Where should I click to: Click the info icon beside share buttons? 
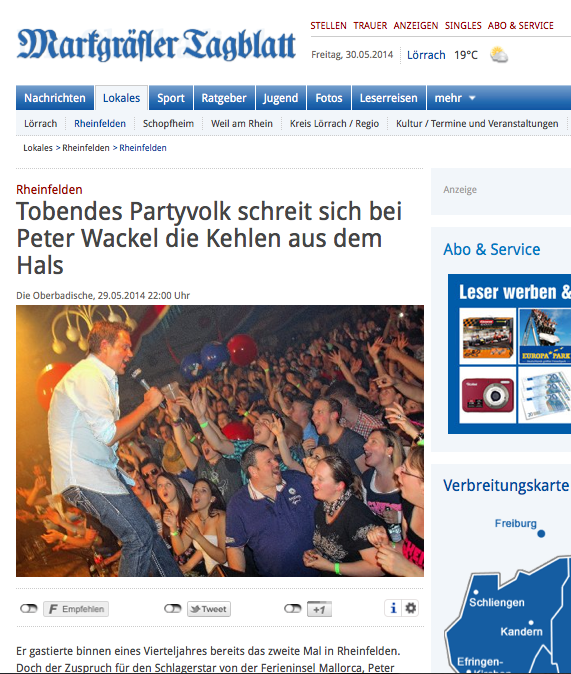coord(393,608)
